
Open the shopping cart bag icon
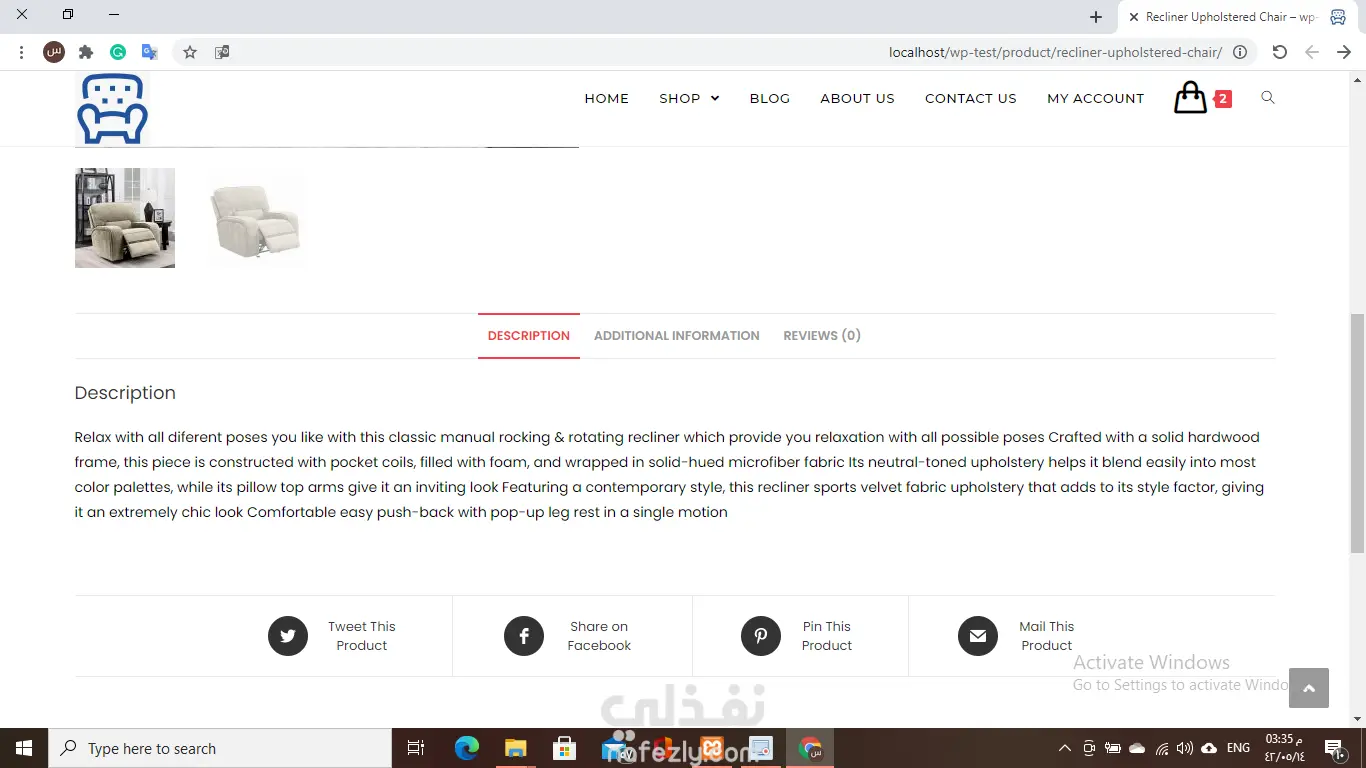pos(1190,98)
